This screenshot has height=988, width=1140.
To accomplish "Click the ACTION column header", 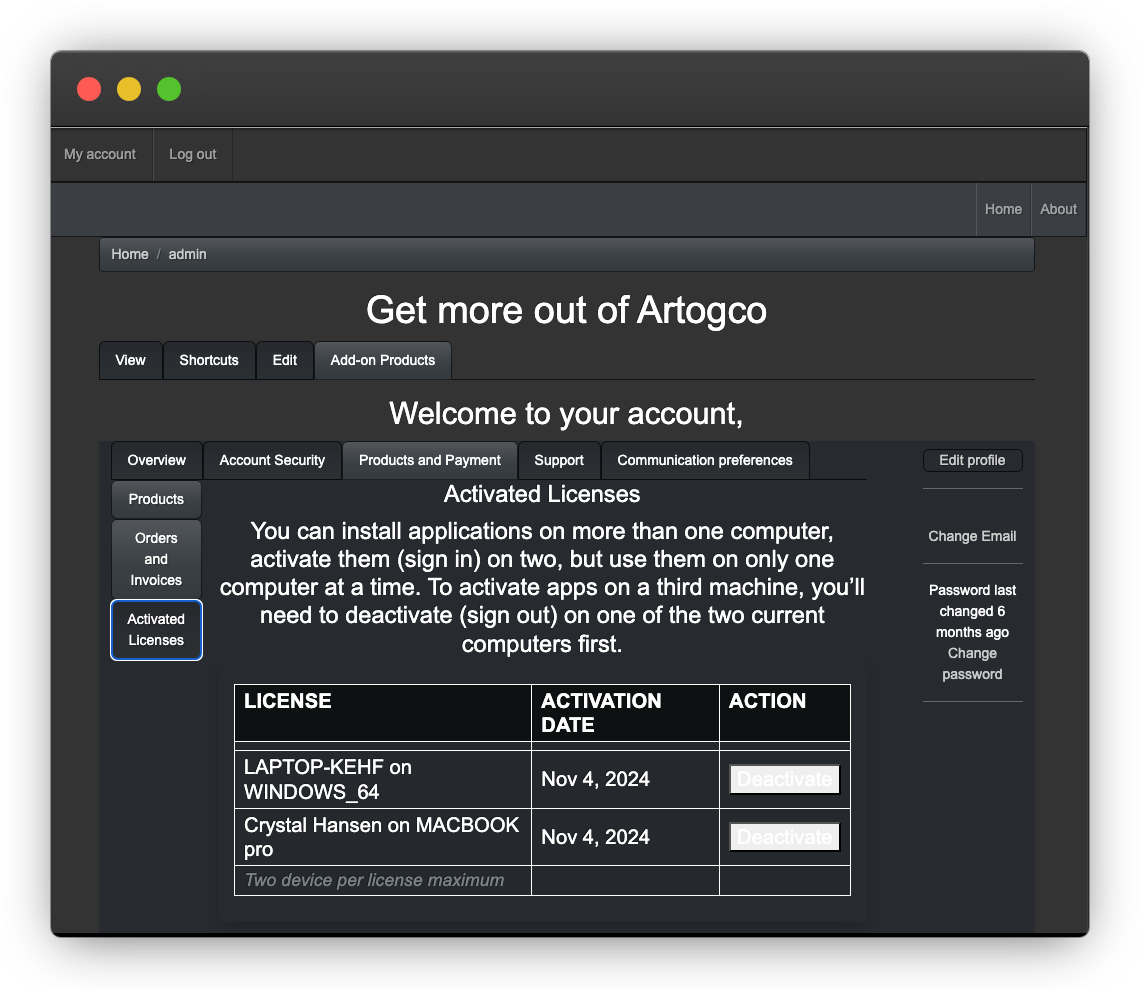I will 785,713.
